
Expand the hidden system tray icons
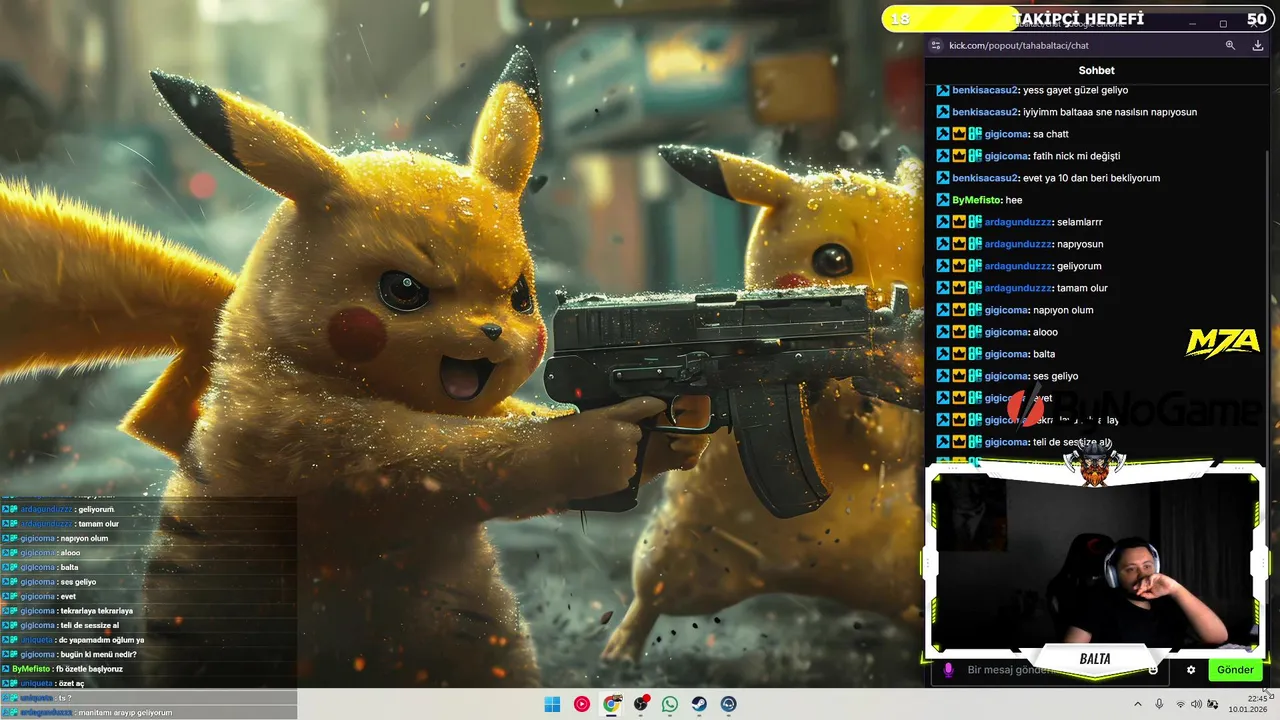1137,704
